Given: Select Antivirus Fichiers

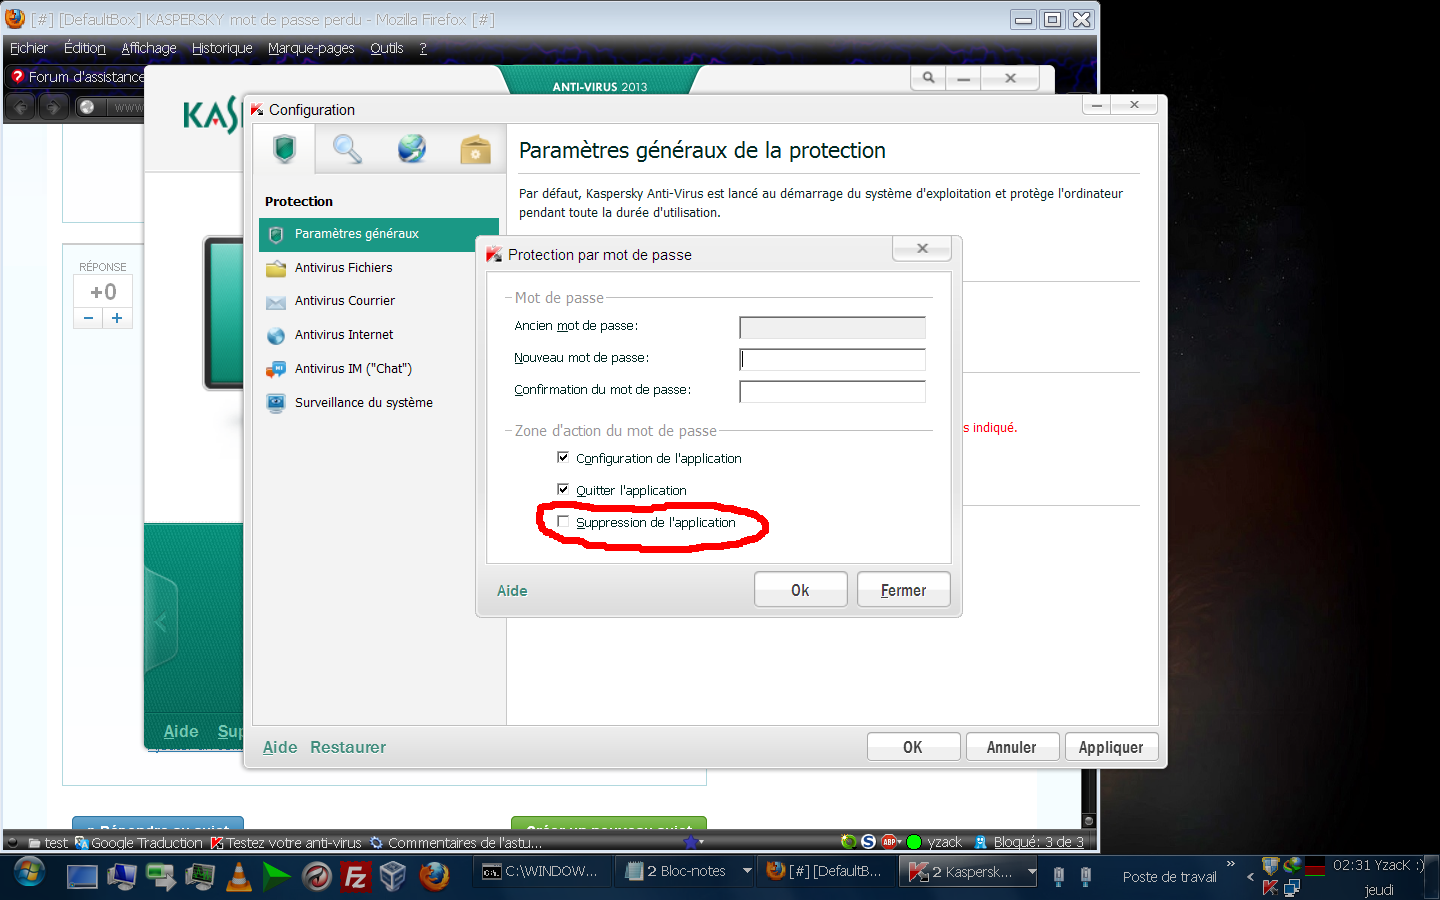Looking at the screenshot, I should point(343,268).
